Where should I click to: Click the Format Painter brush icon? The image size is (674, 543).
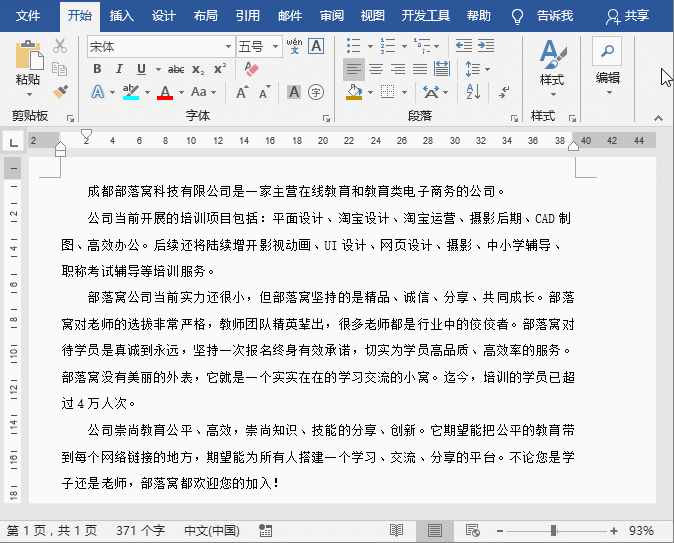[x=60, y=92]
